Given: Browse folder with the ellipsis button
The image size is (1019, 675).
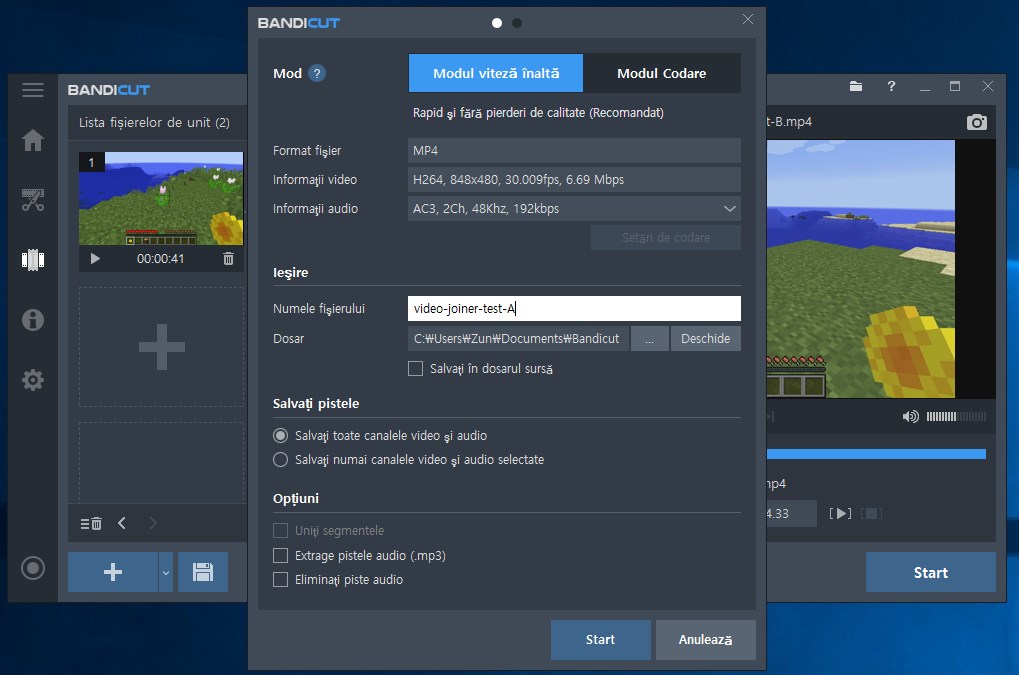Looking at the screenshot, I should (649, 338).
